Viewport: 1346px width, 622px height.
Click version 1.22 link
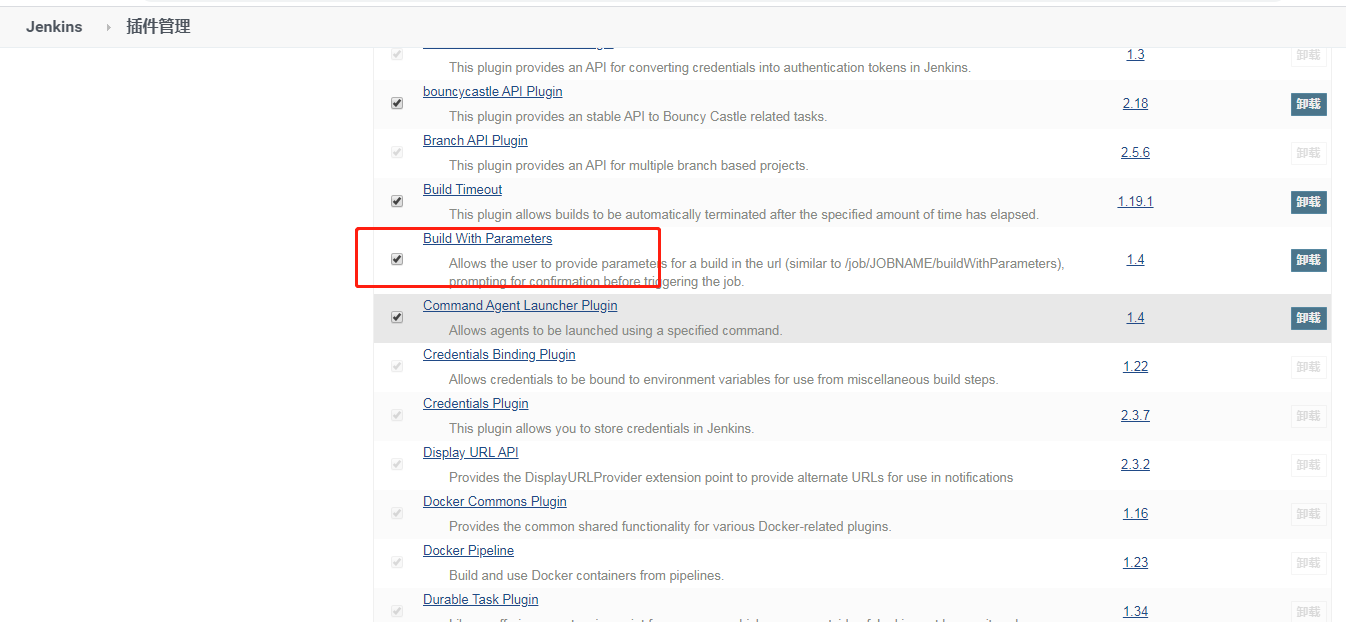(x=1135, y=366)
